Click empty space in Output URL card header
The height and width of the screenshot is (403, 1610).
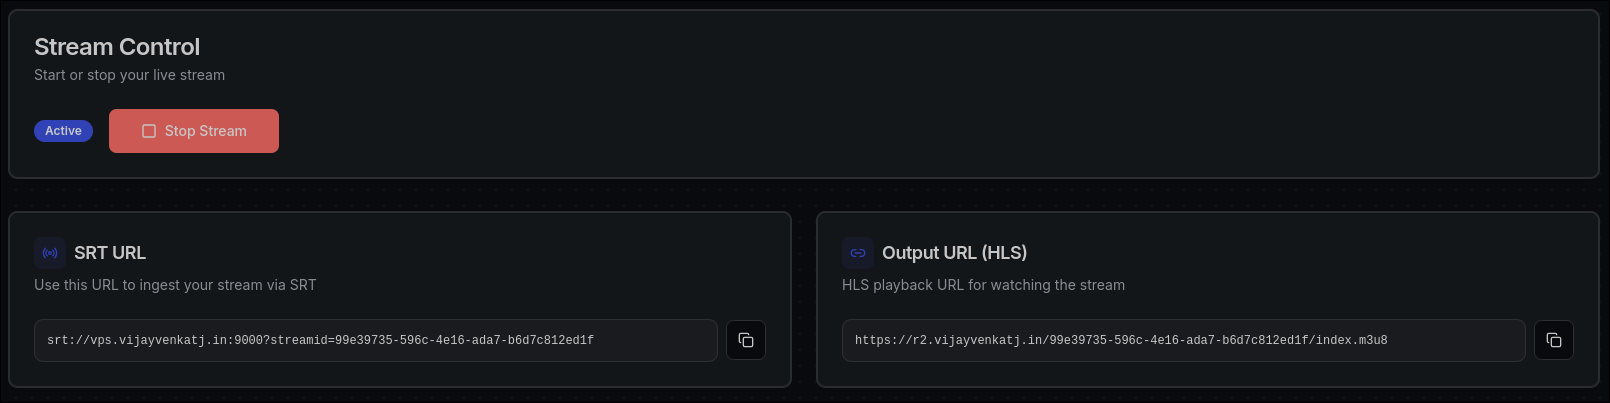tap(1300, 253)
